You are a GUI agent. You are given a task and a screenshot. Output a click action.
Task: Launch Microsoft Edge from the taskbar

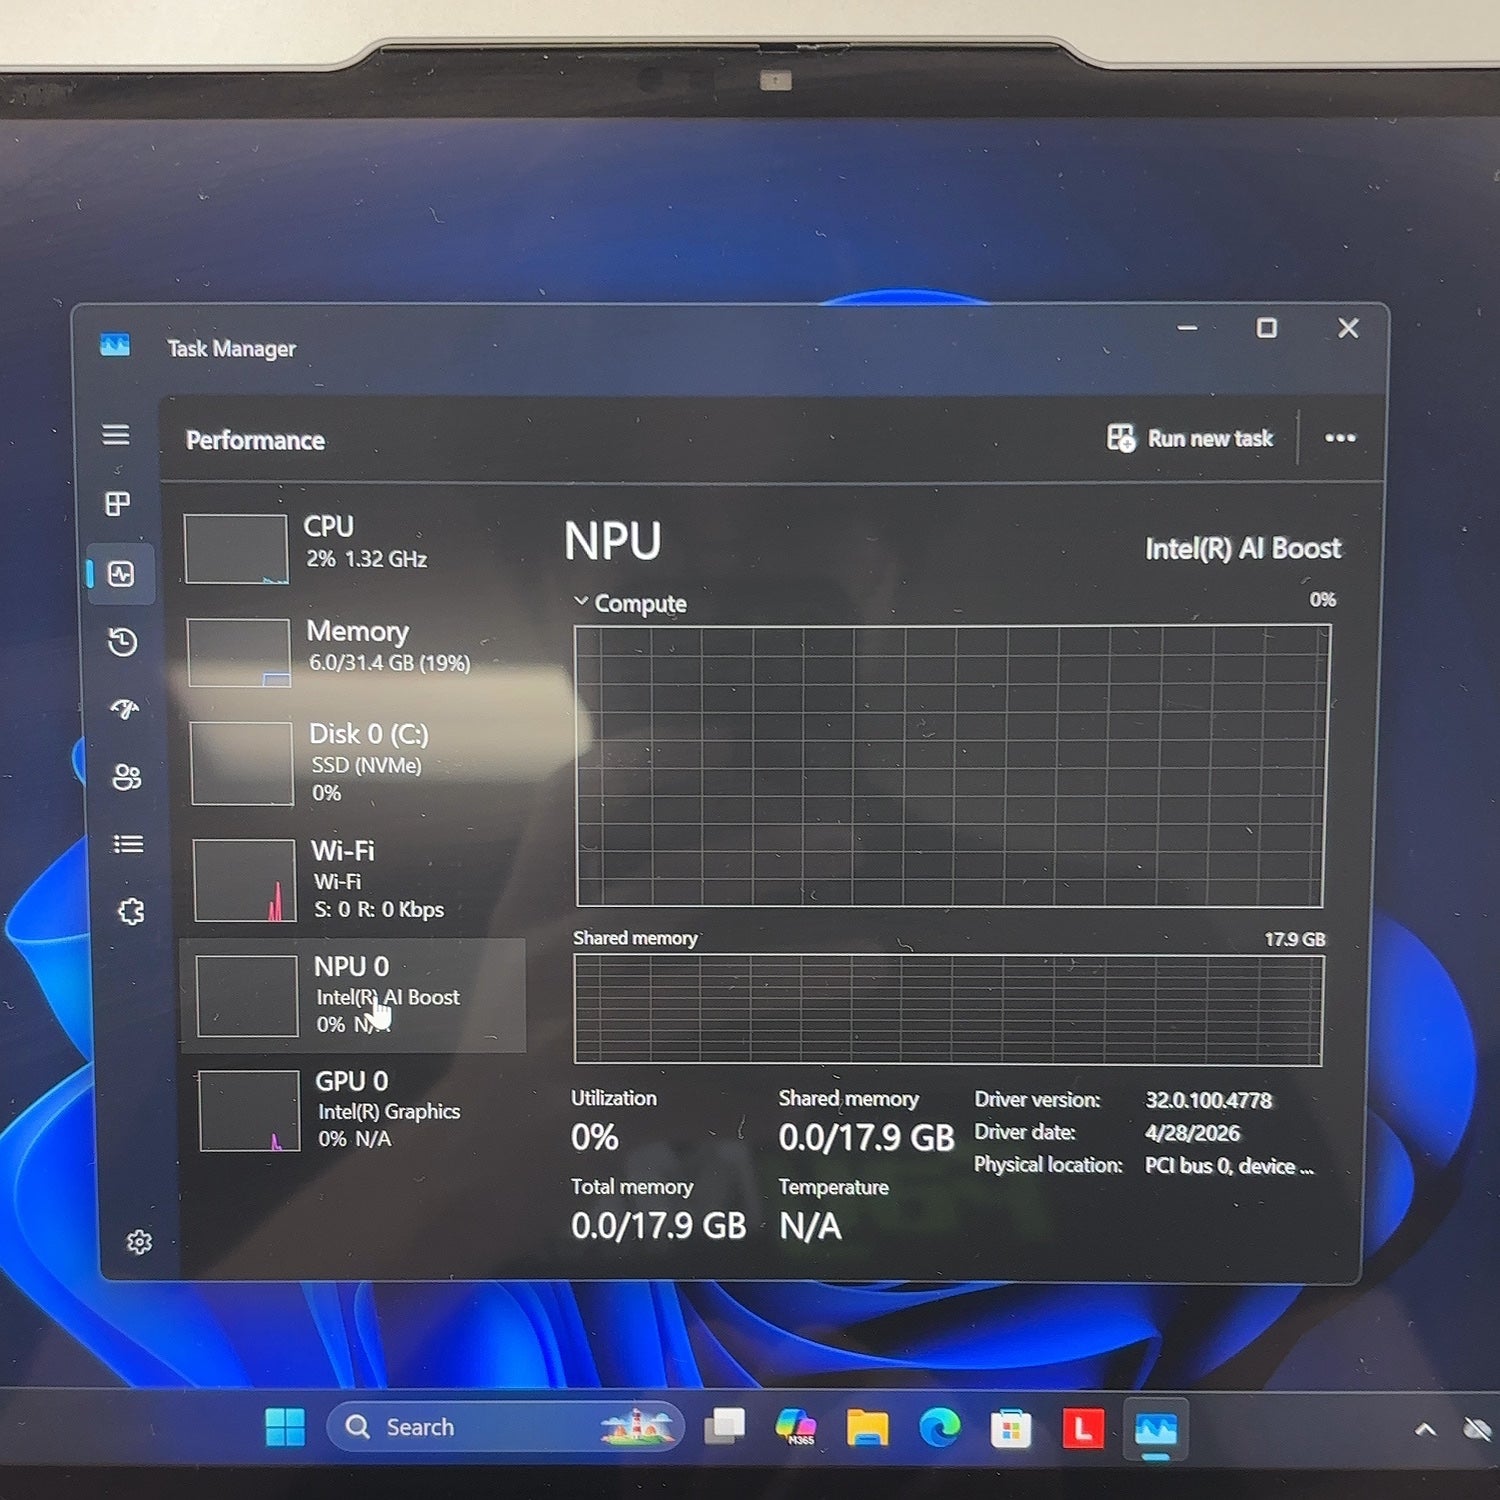click(939, 1428)
